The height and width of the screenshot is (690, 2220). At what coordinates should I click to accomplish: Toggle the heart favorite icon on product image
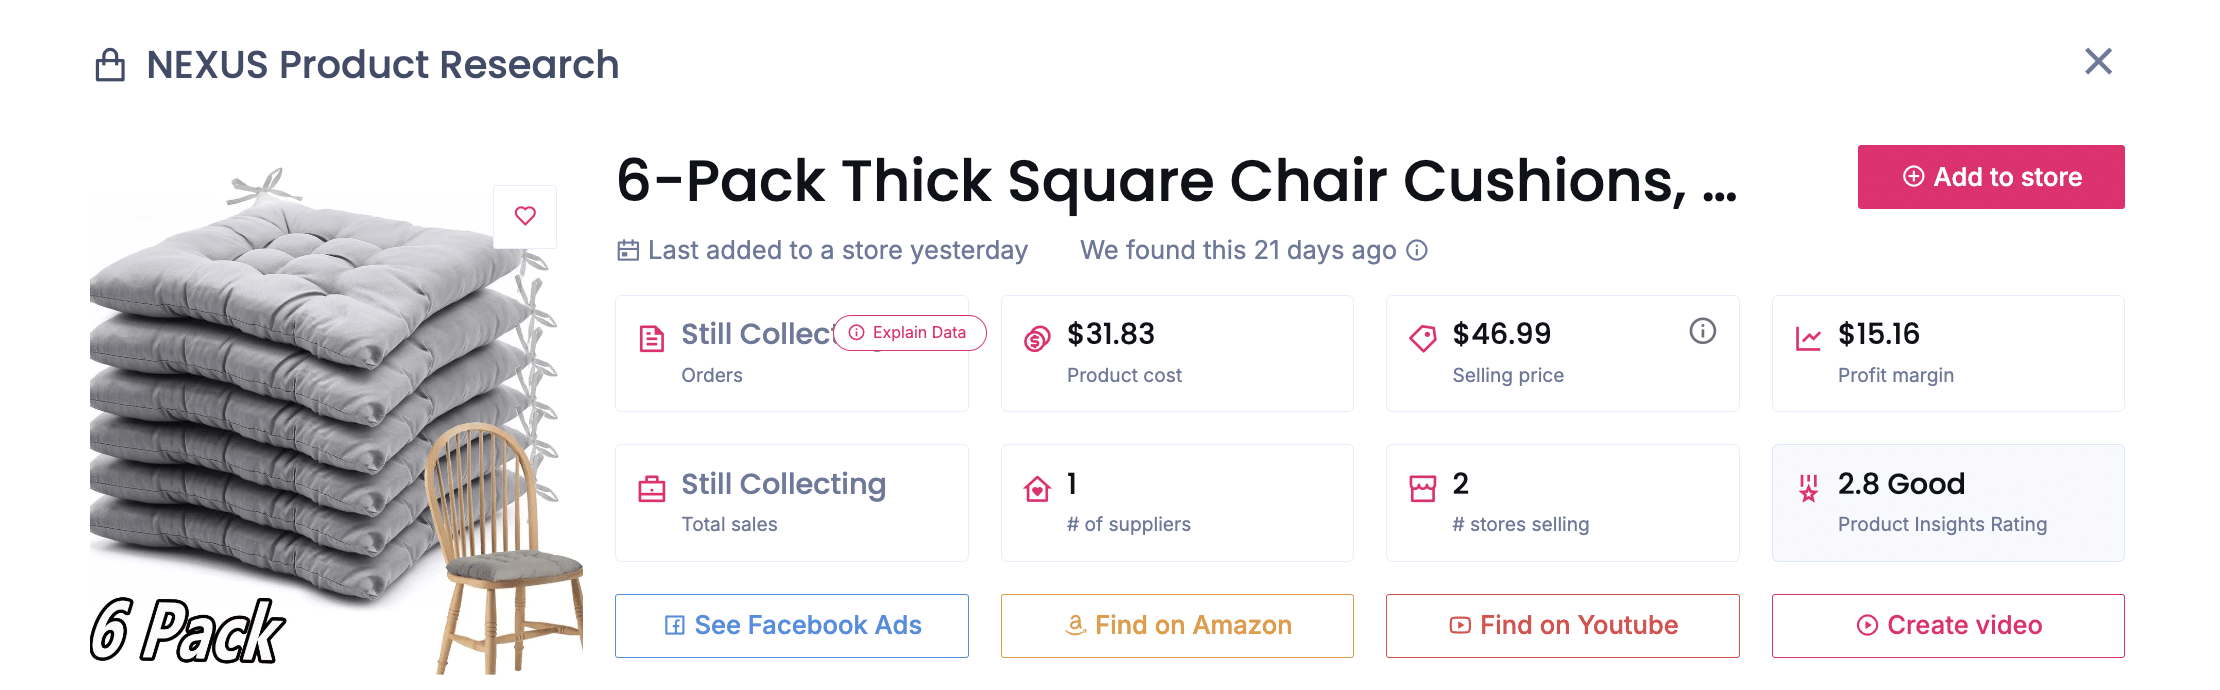525,216
